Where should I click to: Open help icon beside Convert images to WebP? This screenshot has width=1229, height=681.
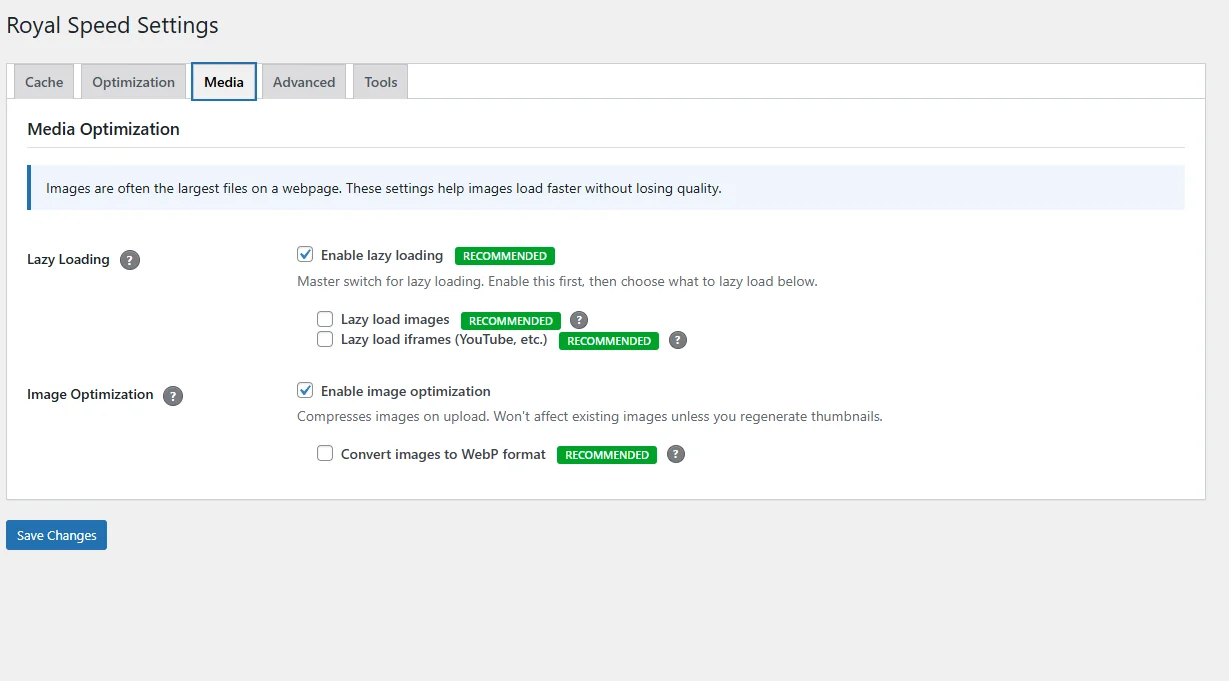pos(675,454)
